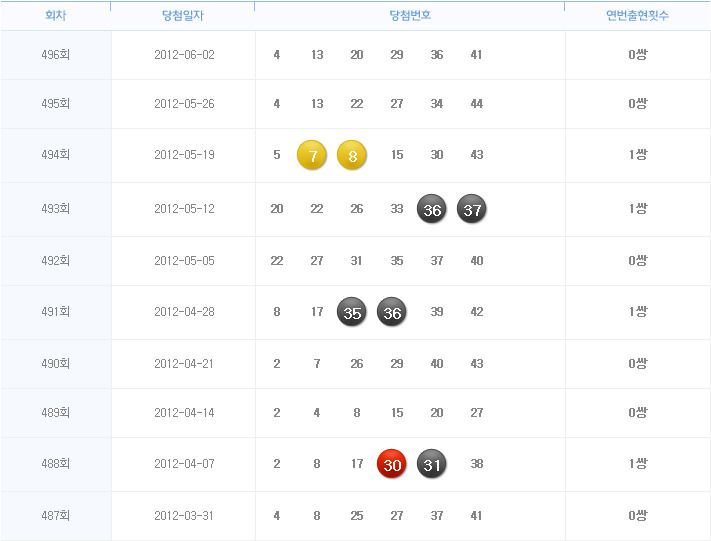
Task: Click number 31 in the 492회 row
Action: [356, 261]
